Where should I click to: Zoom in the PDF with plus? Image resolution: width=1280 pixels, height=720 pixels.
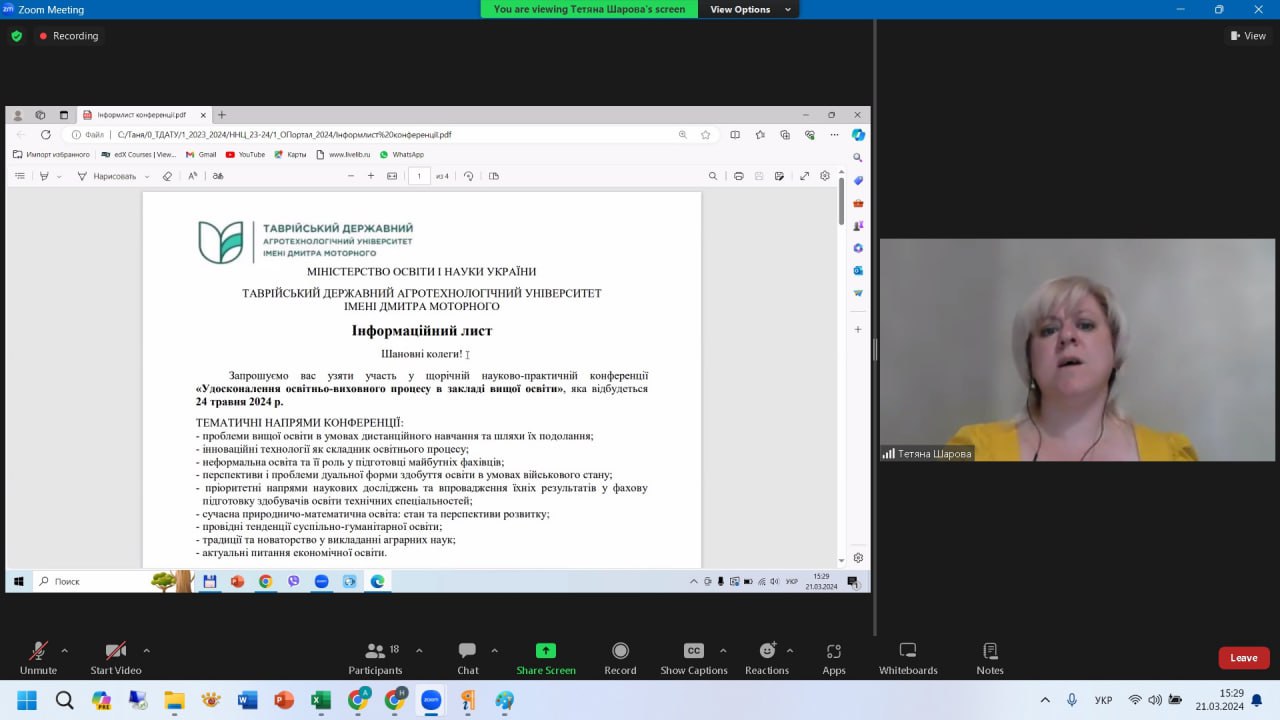[x=371, y=176]
